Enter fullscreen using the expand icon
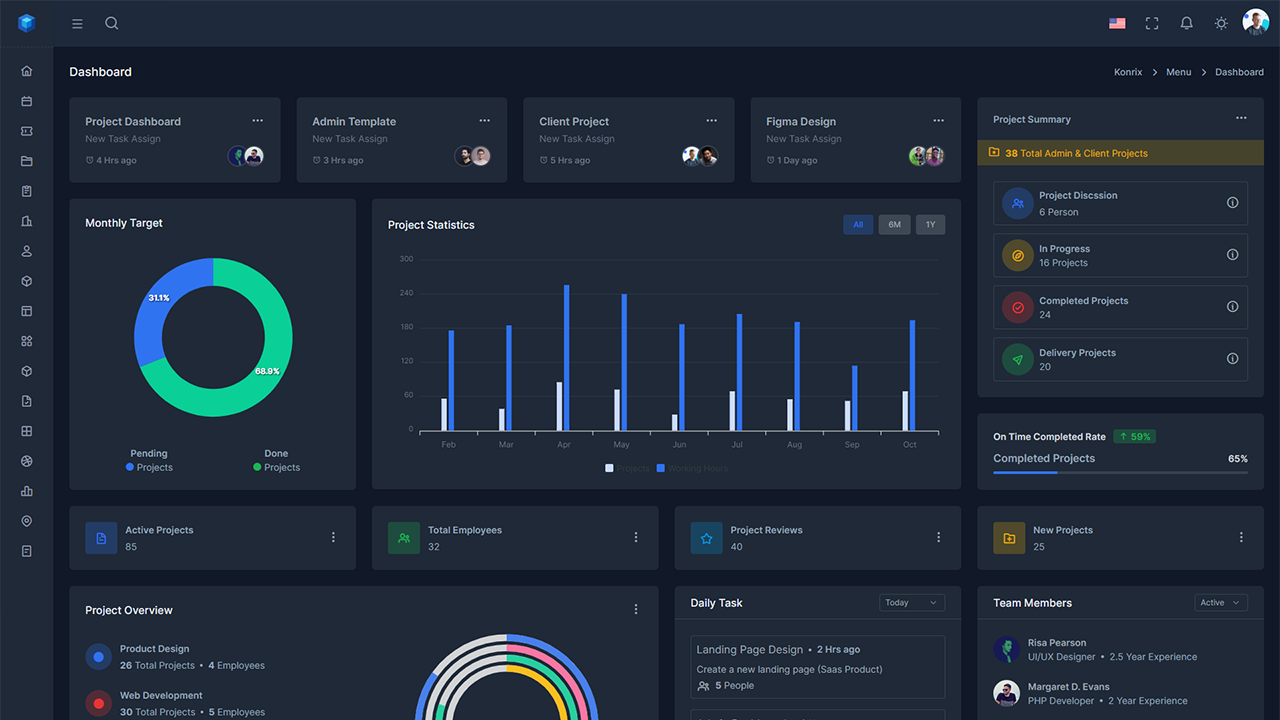 [1151, 22]
